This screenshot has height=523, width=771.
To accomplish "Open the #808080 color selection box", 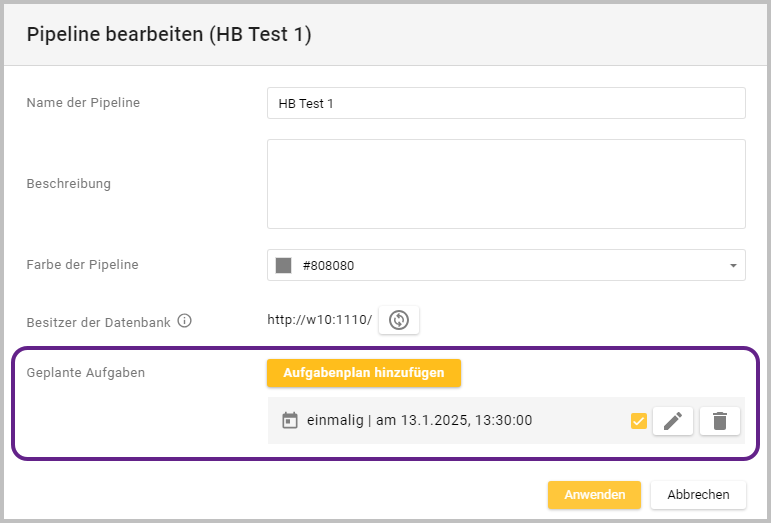I will tap(505, 266).
